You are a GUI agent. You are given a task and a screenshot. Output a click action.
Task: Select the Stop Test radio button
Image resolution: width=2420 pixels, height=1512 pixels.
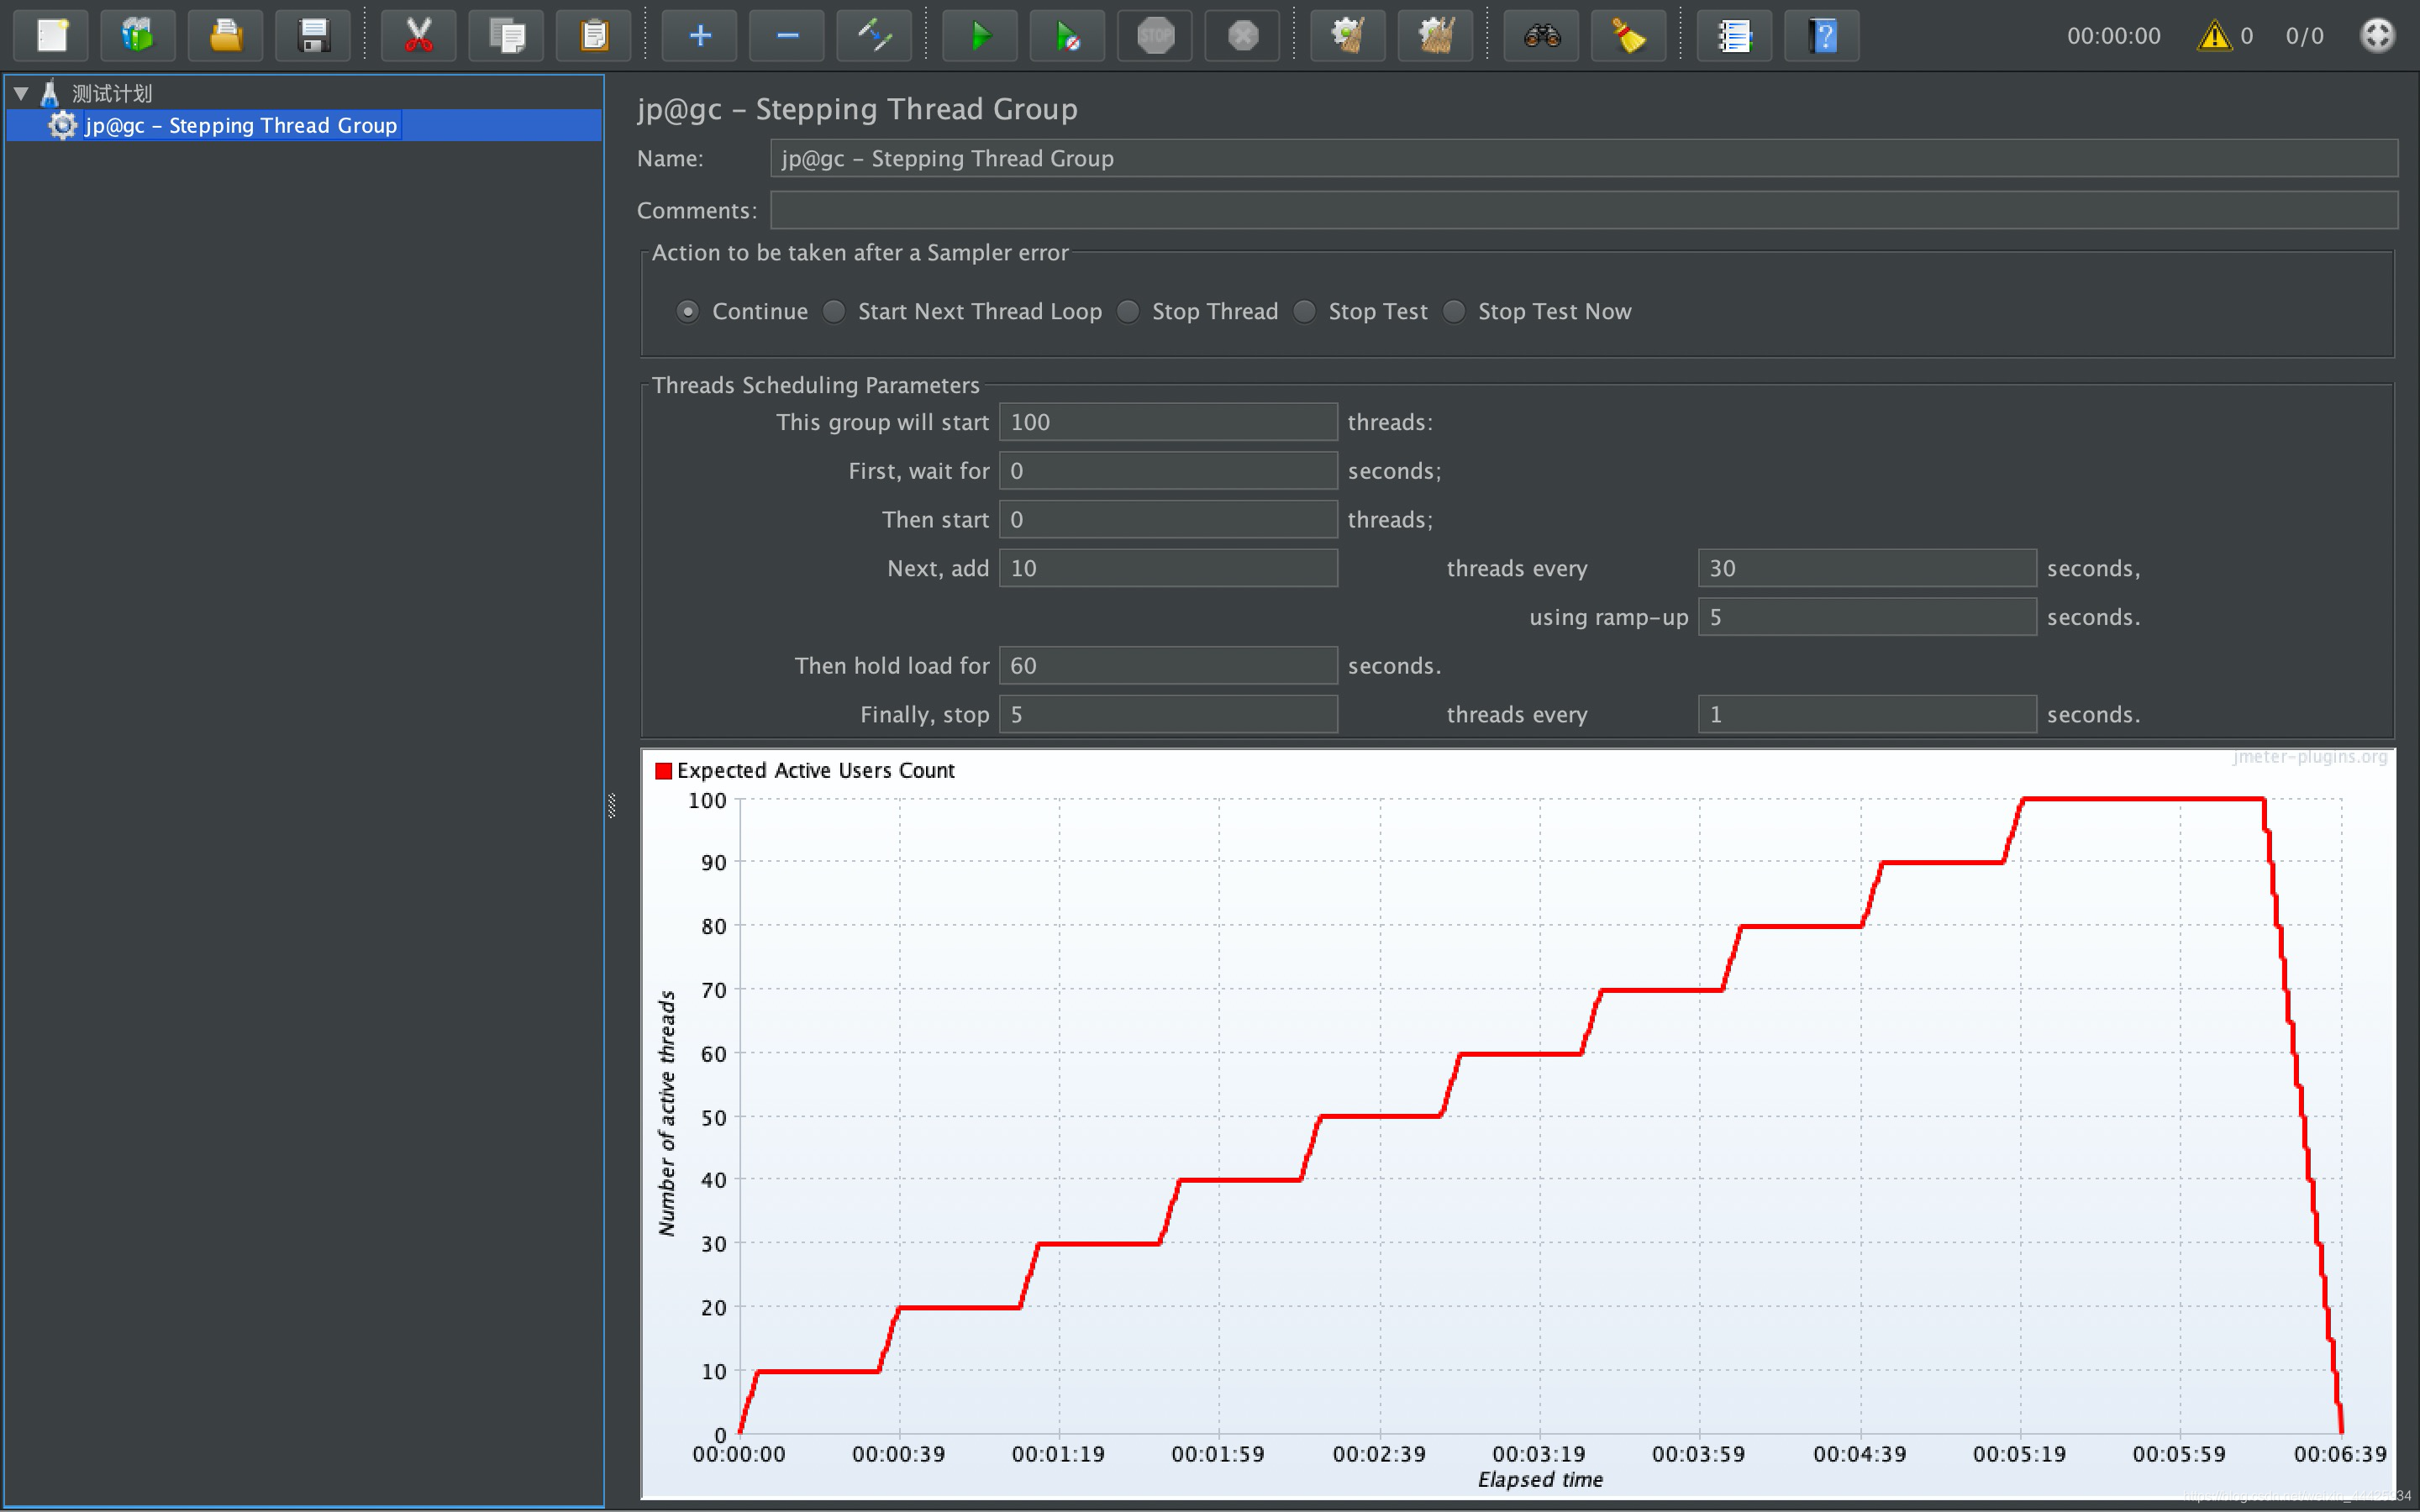(x=1305, y=311)
